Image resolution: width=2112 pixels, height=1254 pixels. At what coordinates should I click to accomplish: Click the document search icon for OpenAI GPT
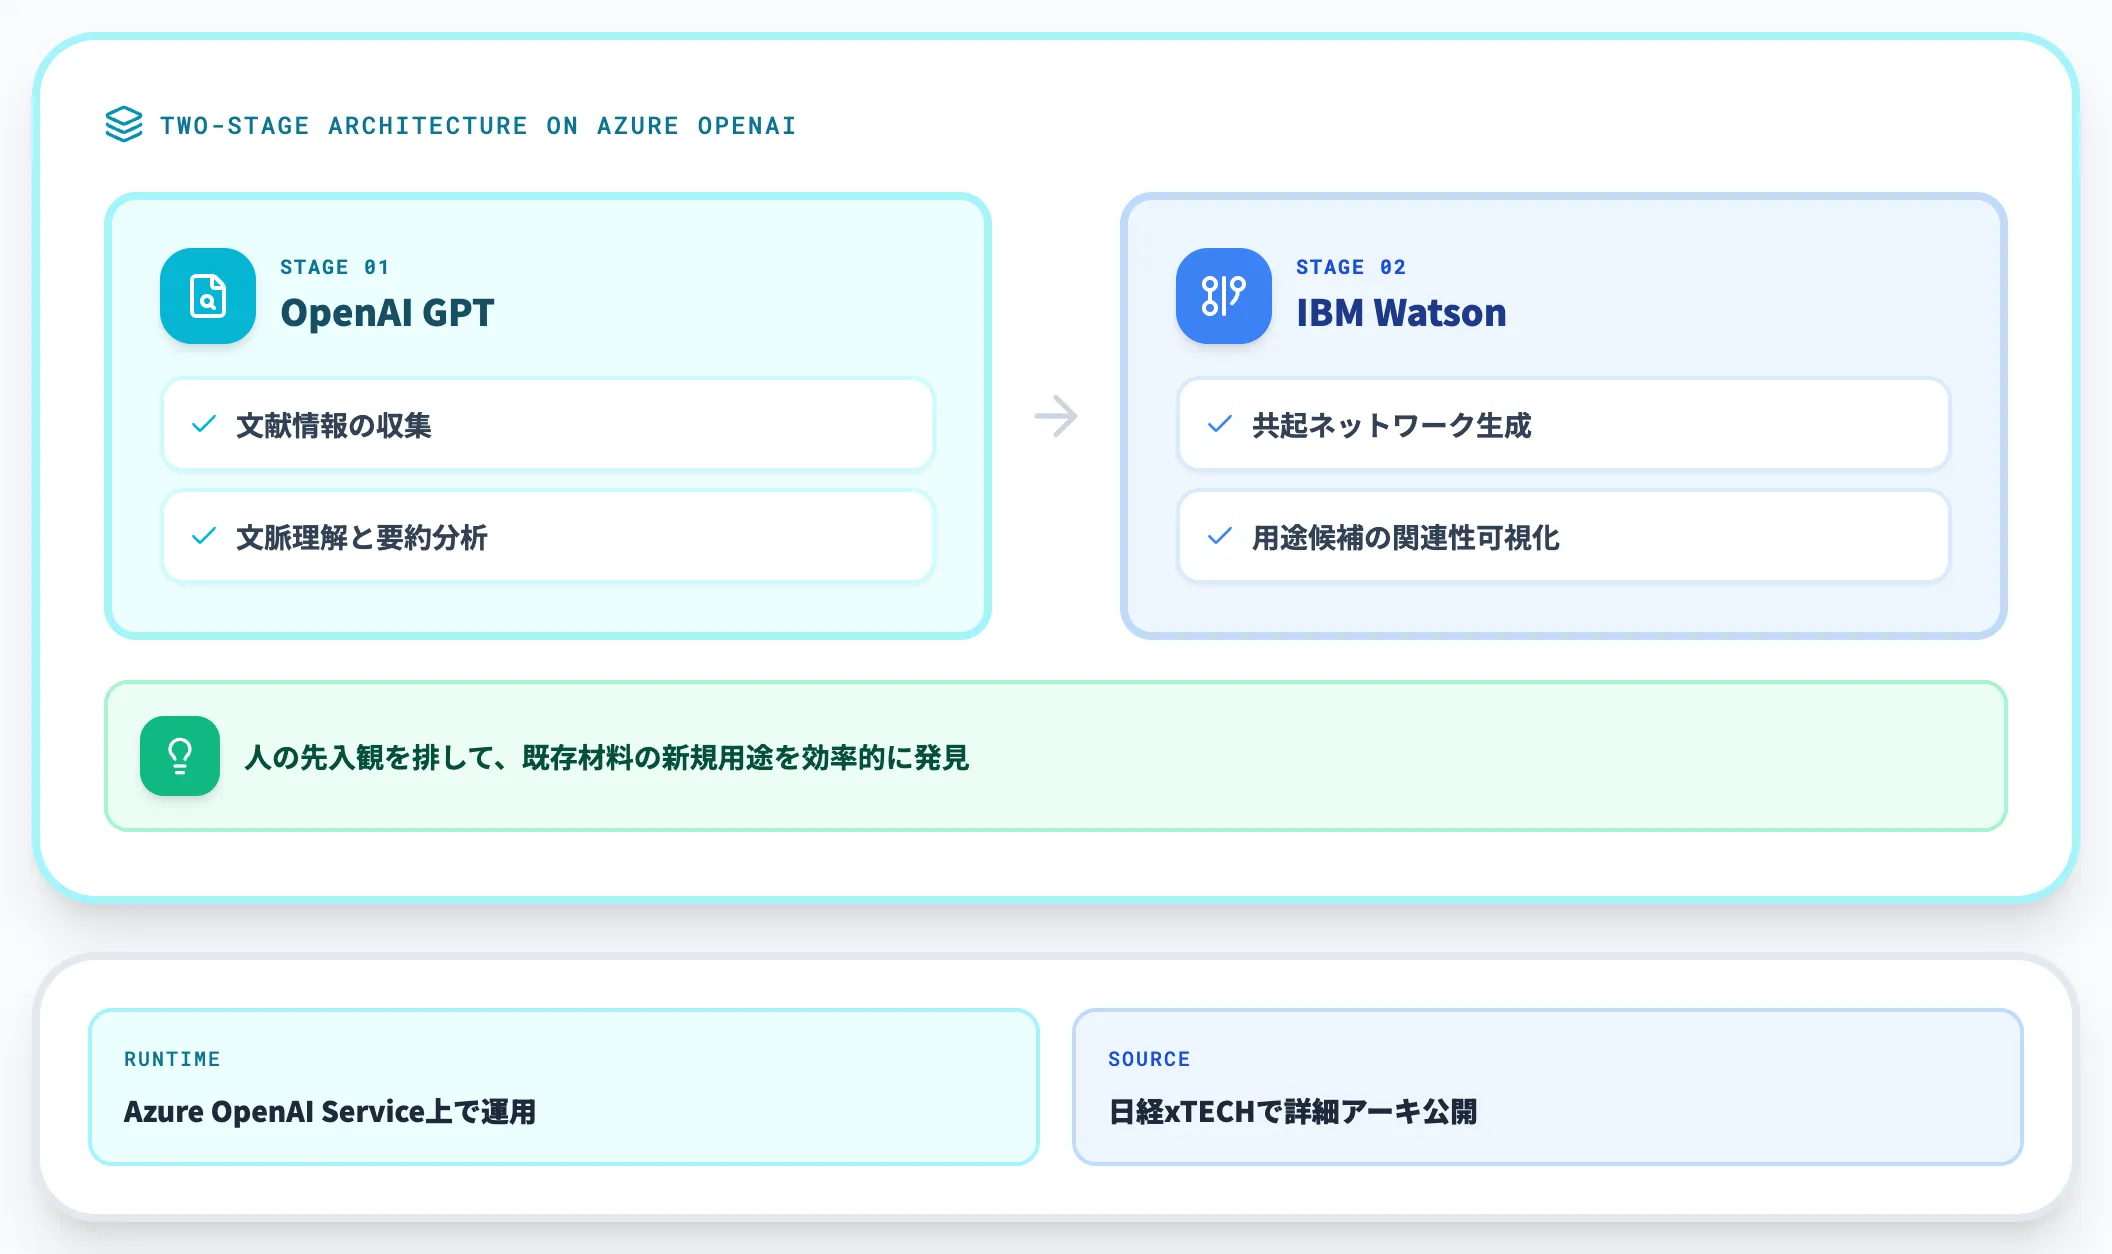click(x=208, y=296)
